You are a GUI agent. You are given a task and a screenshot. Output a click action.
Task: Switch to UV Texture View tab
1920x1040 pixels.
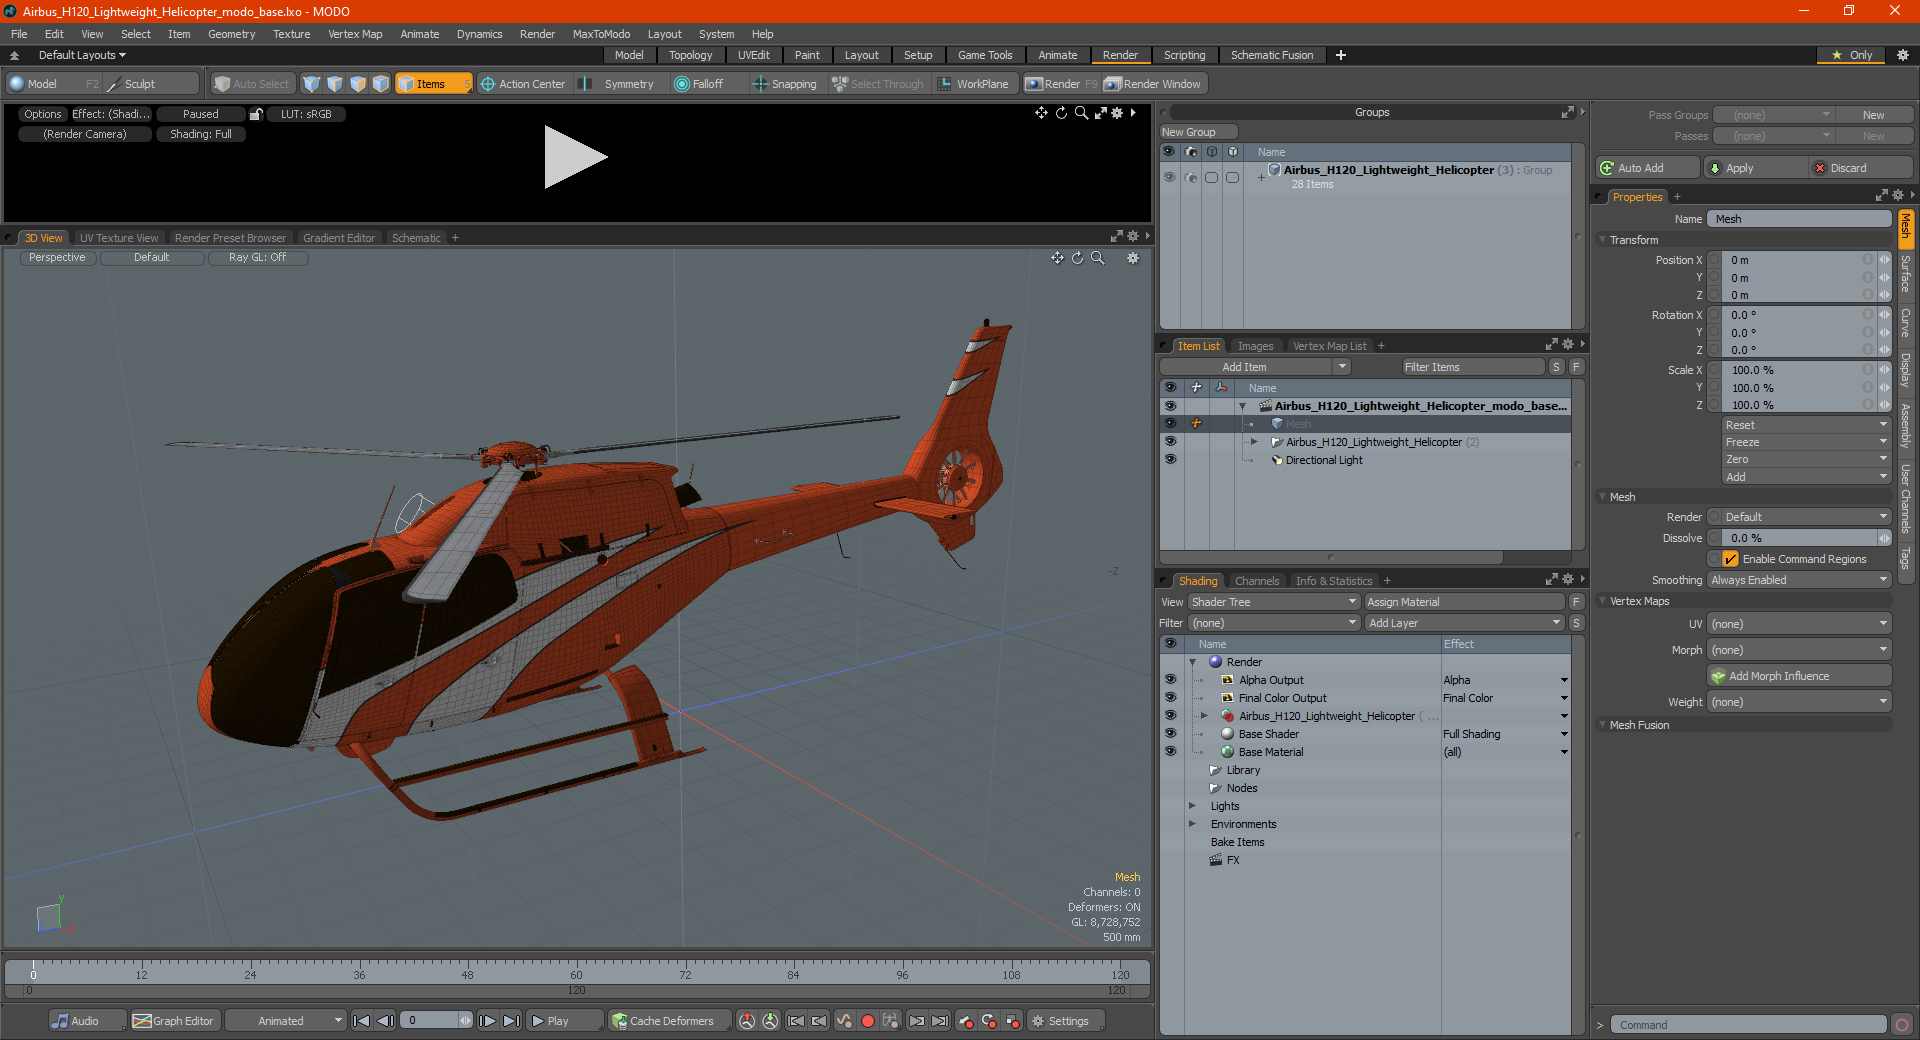(118, 238)
